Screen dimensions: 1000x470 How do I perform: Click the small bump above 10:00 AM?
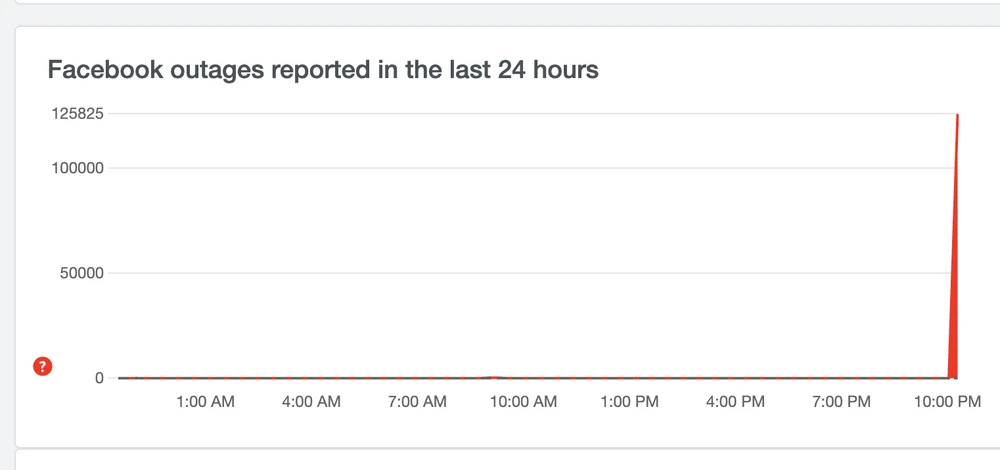[491, 377]
